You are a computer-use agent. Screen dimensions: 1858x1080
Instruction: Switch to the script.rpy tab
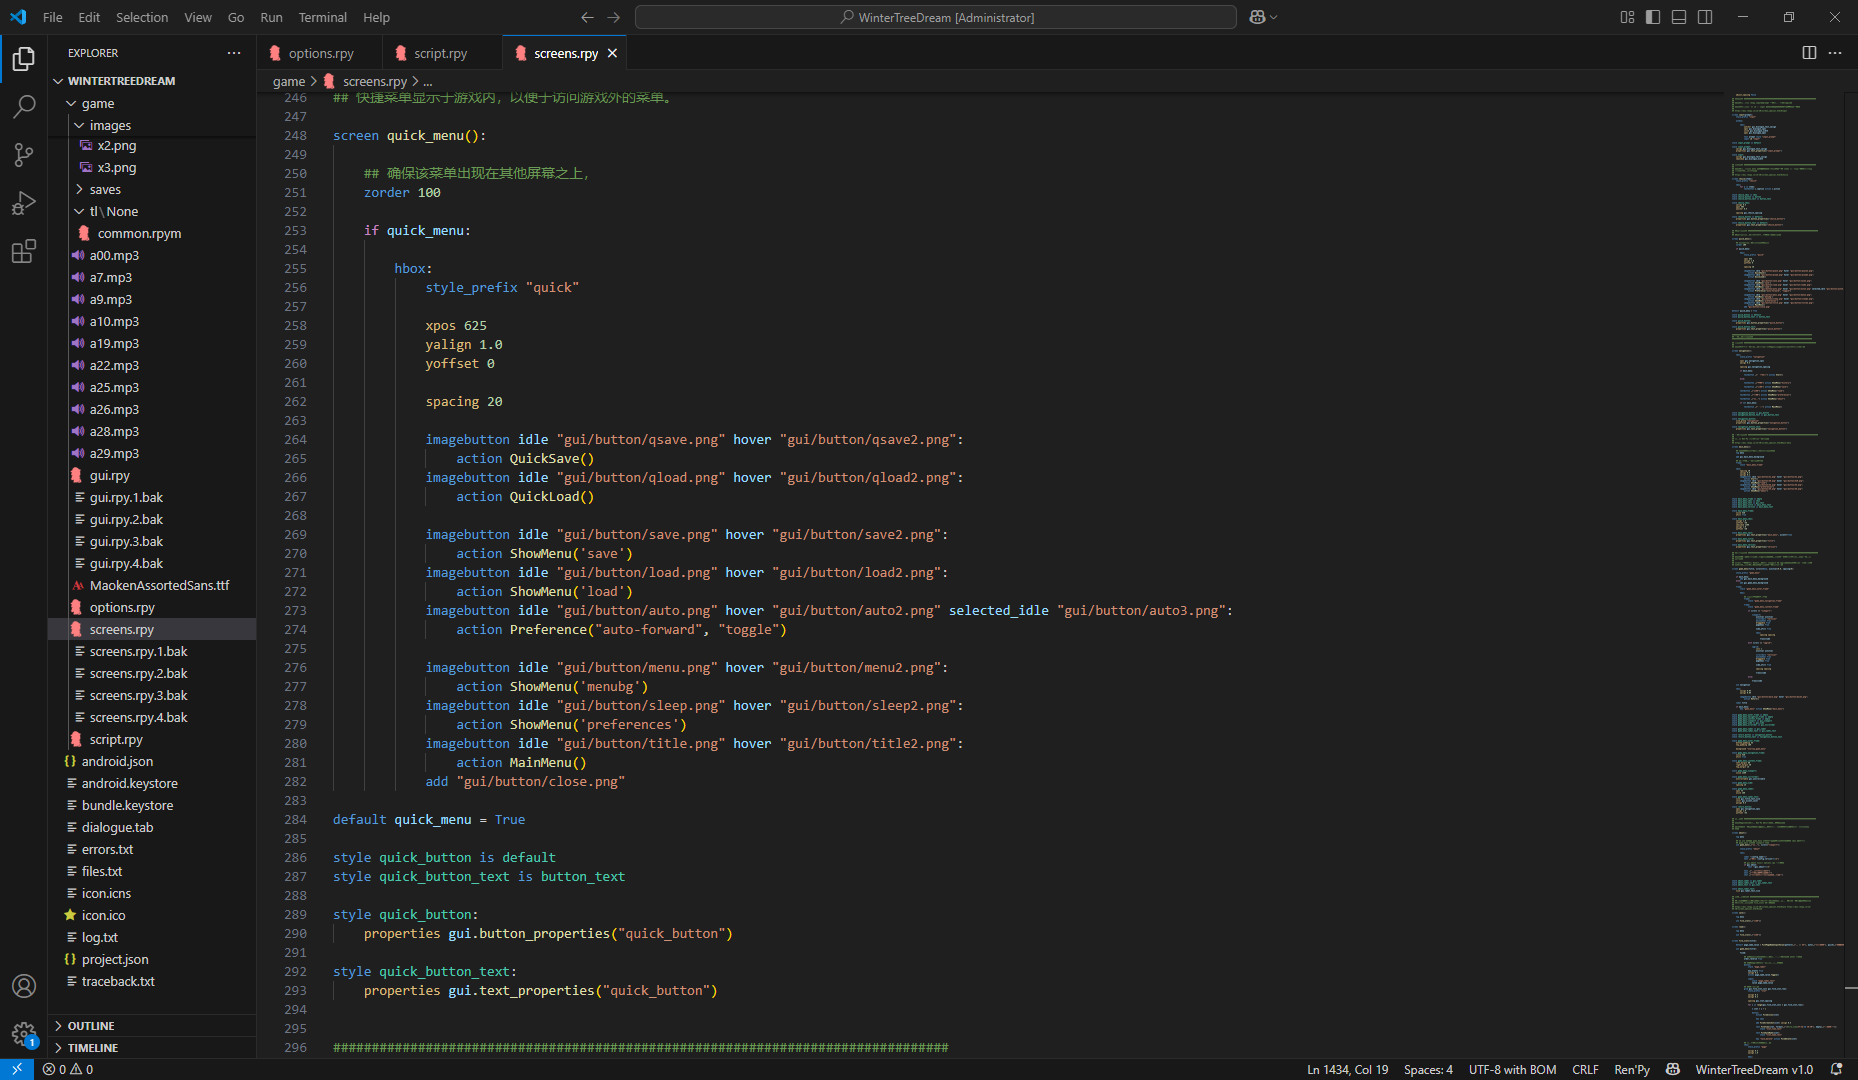click(440, 53)
